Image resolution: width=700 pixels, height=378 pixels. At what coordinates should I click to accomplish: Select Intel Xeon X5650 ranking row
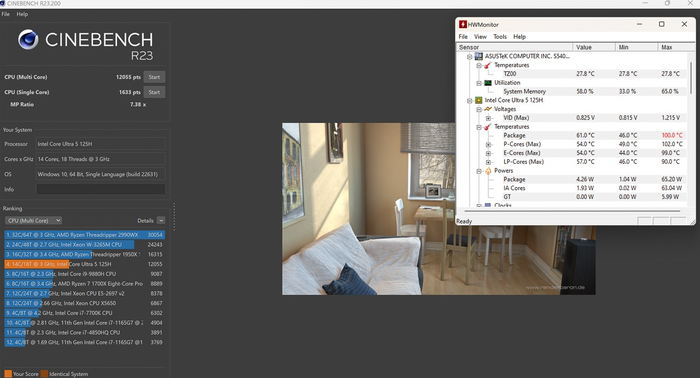point(84,303)
